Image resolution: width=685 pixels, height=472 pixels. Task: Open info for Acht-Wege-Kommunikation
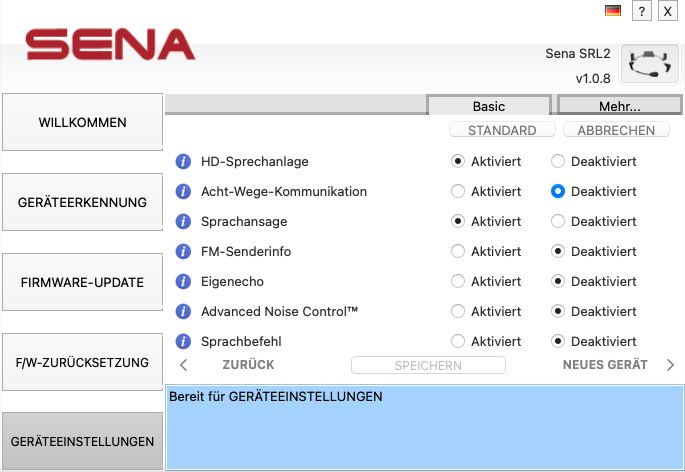point(183,191)
